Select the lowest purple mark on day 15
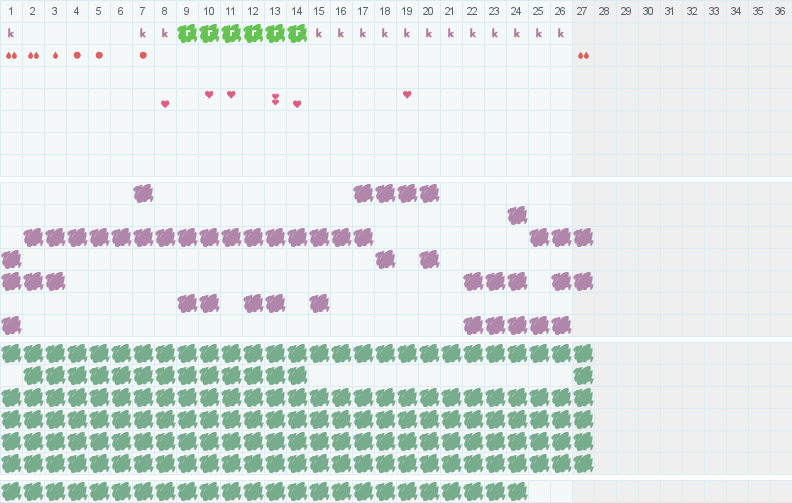Screen dimensions: 792x503 point(319,303)
